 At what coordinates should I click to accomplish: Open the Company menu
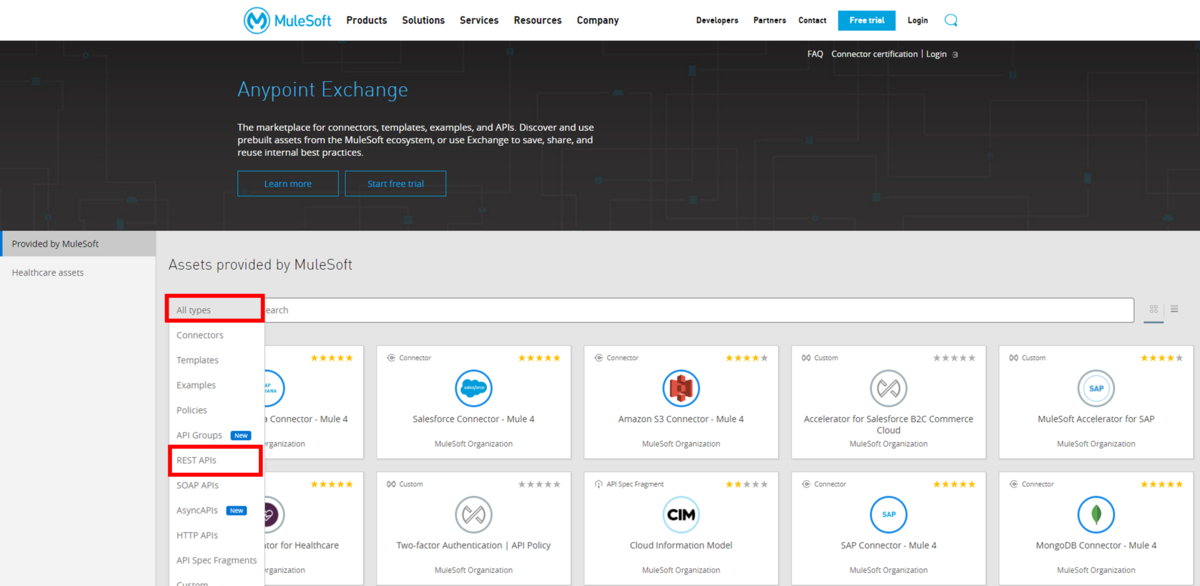(598, 20)
